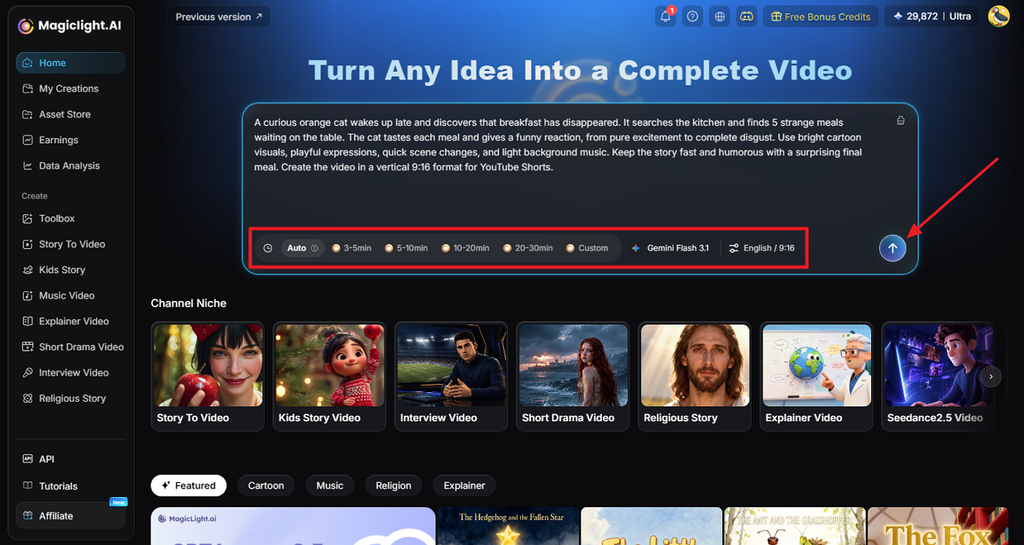Viewport: 1024px width, 545px height.
Task: Select the 20-30min duration option
Action: point(528,248)
